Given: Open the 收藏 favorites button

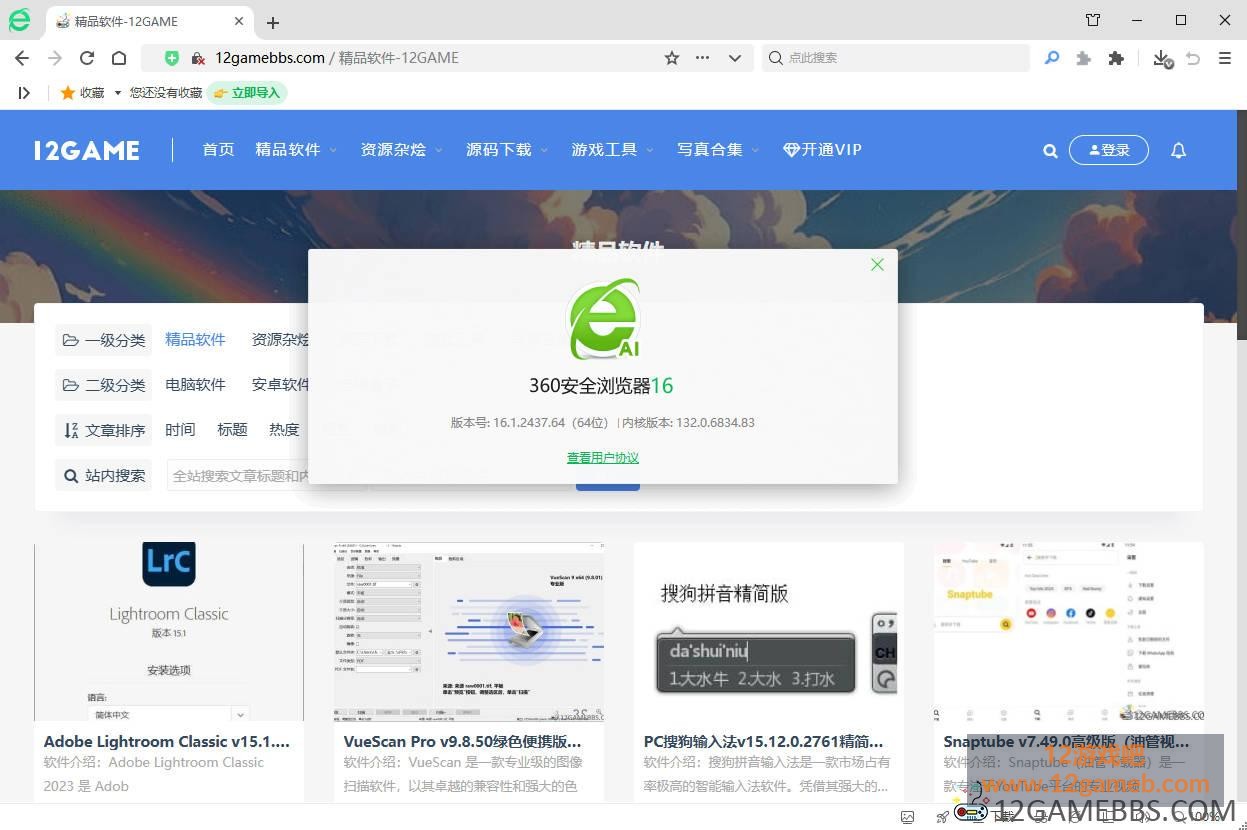Looking at the screenshot, I should [83, 93].
